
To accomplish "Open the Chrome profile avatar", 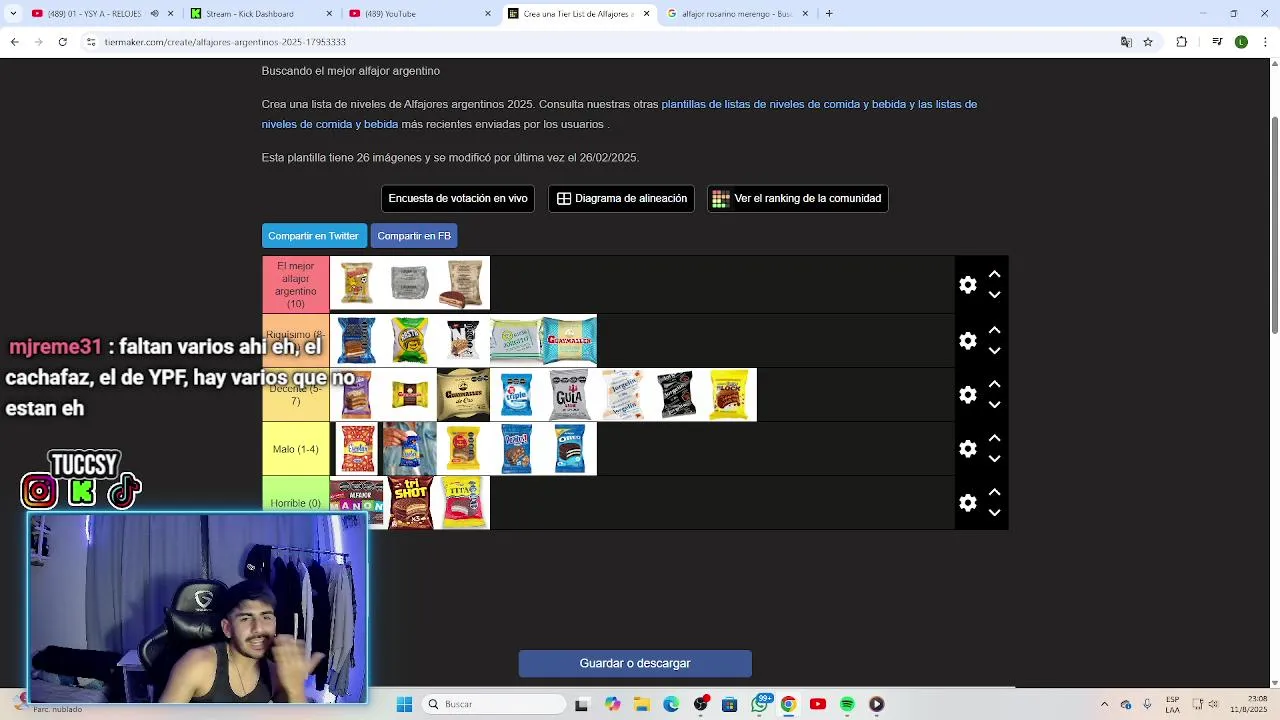I will coord(1241,42).
